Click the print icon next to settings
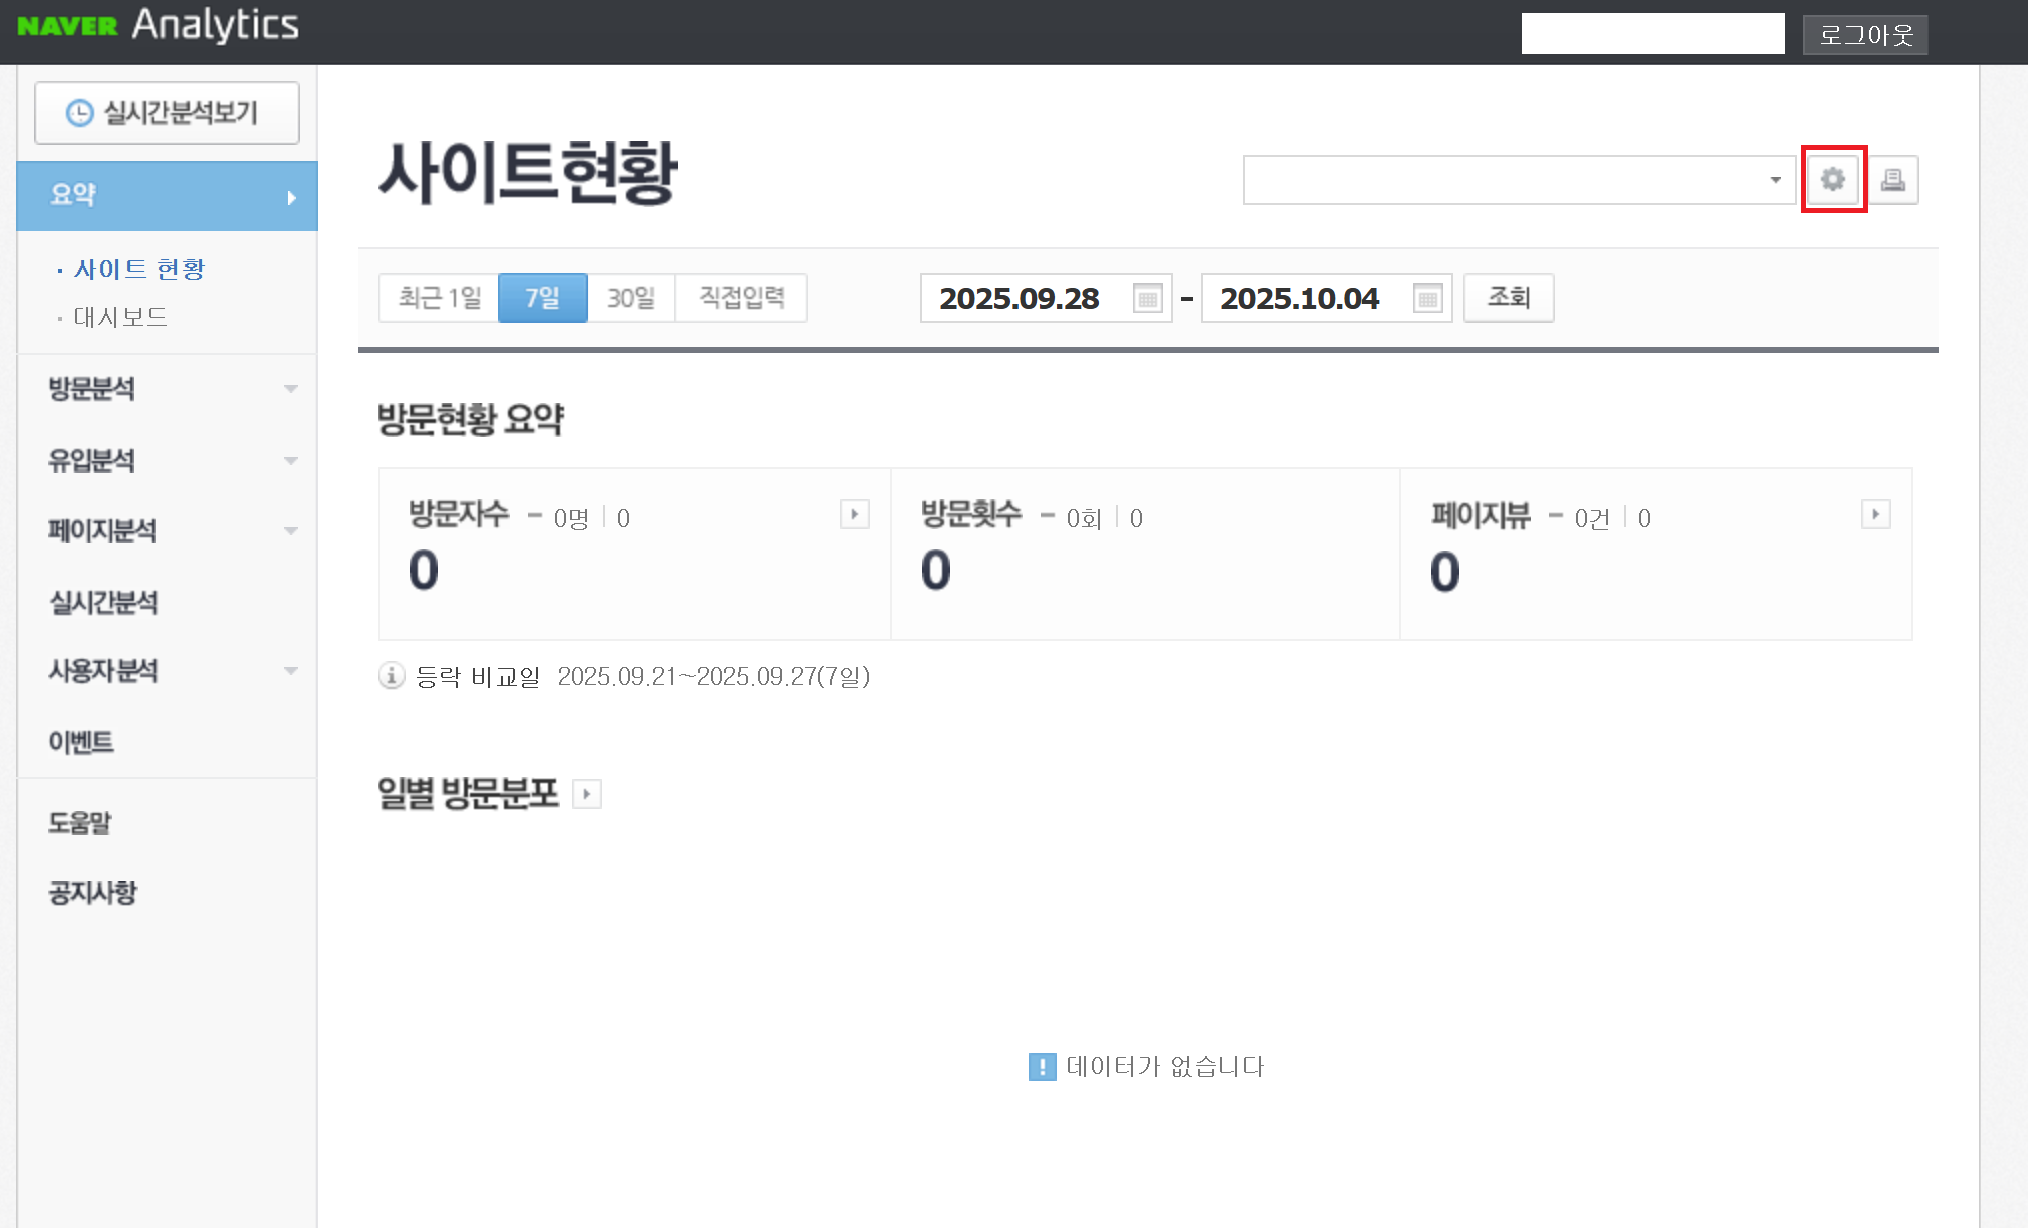The height and width of the screenshot is (1228, 2028). click(1894, 180)
